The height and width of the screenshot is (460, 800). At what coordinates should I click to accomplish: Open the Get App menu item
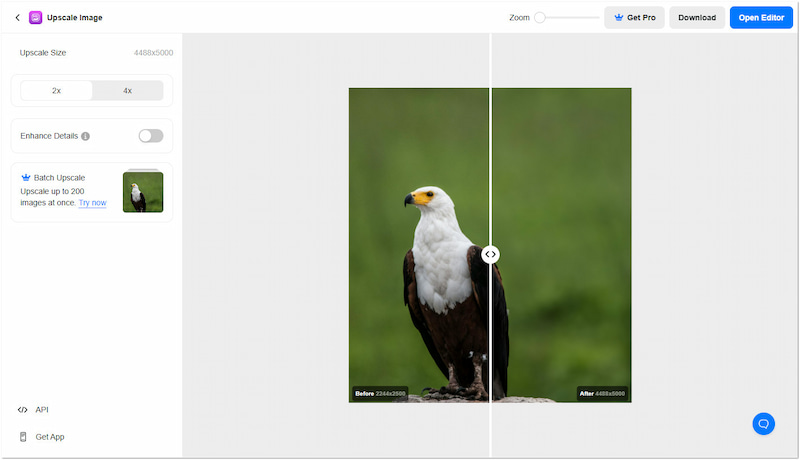pyautogui.click(x=49, y=437)
